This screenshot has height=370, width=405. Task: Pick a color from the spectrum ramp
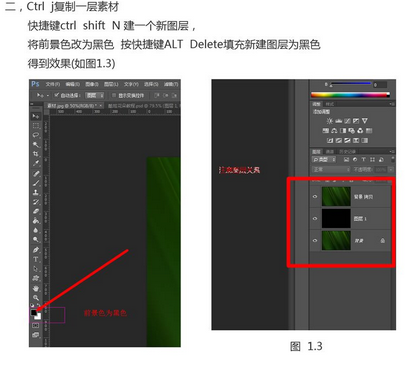[350, 95]
